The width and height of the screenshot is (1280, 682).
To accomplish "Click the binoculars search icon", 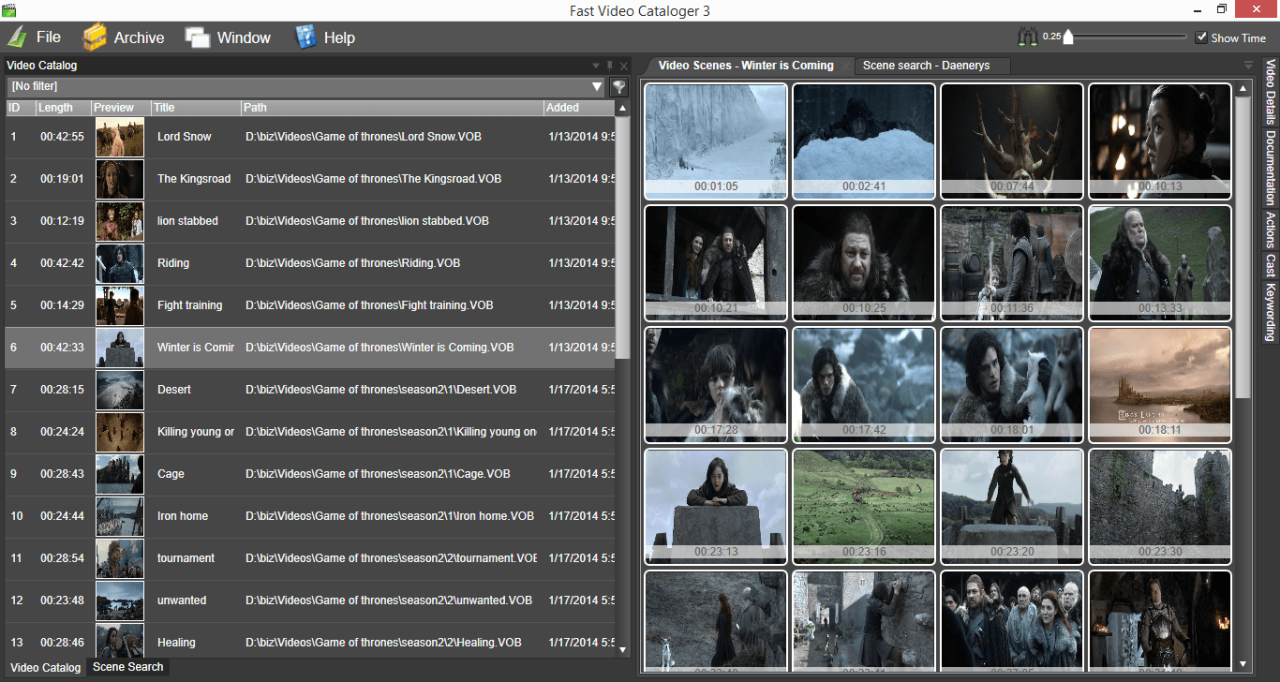I will tap(1027, 35).
